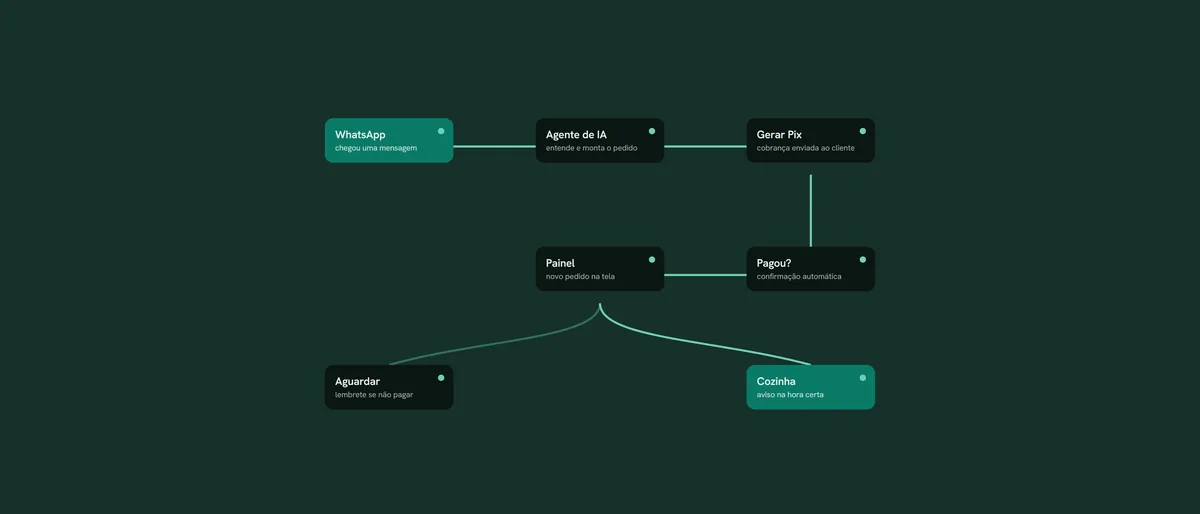
Task: Click the text 'chegou uma mensagem'
Action: pyautogui.click(x=376, y=148)
